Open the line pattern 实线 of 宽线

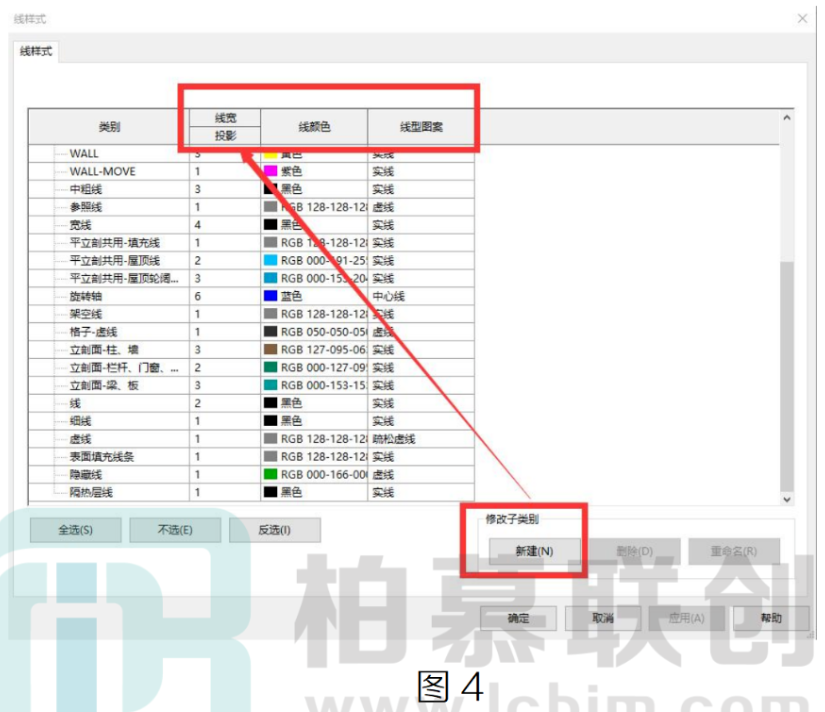421,225
